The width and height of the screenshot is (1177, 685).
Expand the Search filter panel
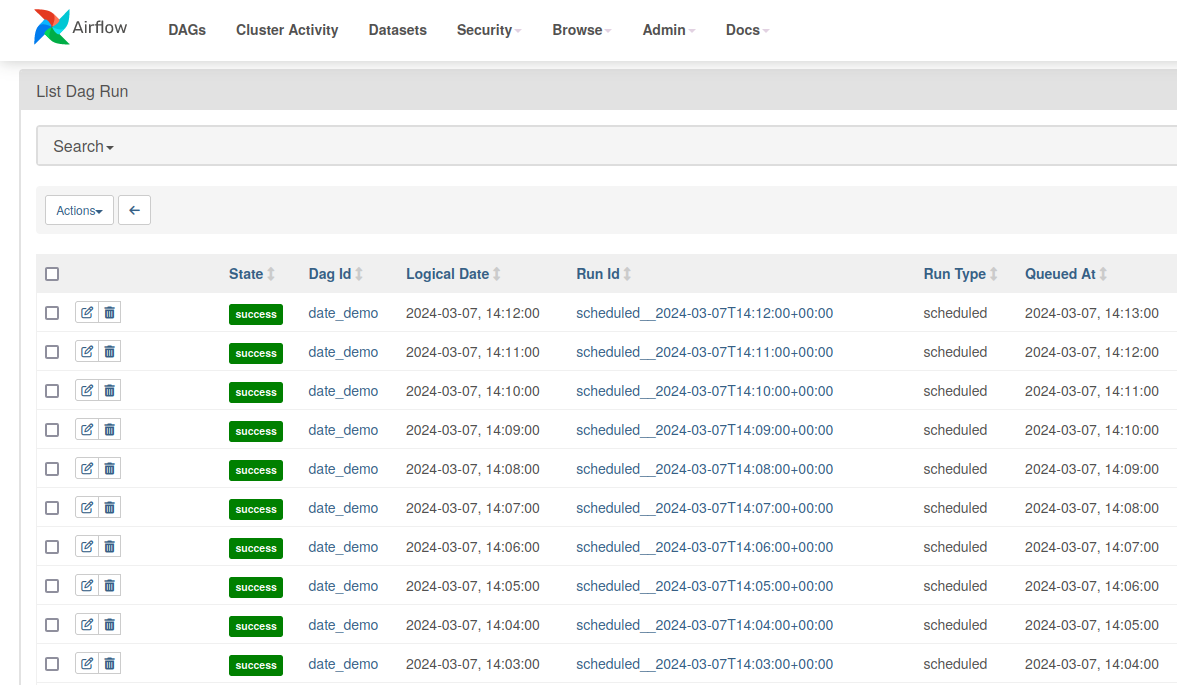tap(83, 146)
